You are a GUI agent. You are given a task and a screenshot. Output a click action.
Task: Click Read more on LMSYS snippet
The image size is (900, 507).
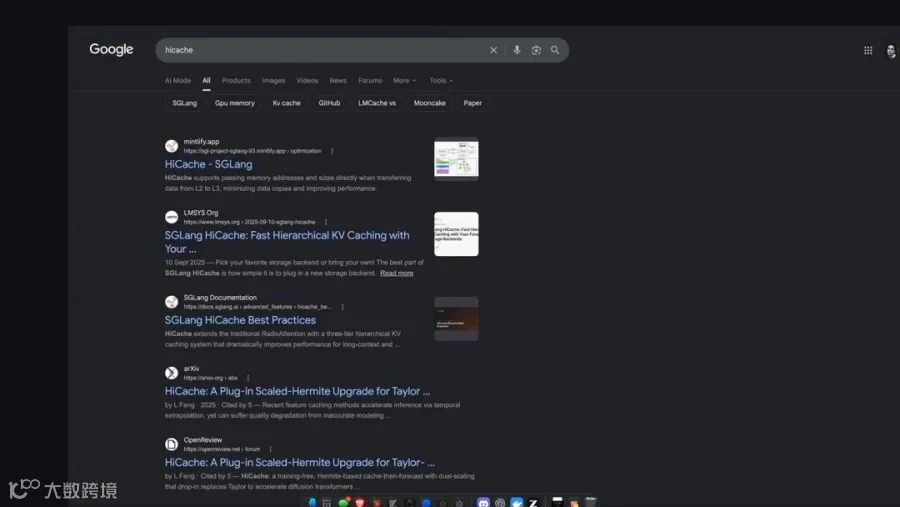pyautogui.click(x=397, y=273)
